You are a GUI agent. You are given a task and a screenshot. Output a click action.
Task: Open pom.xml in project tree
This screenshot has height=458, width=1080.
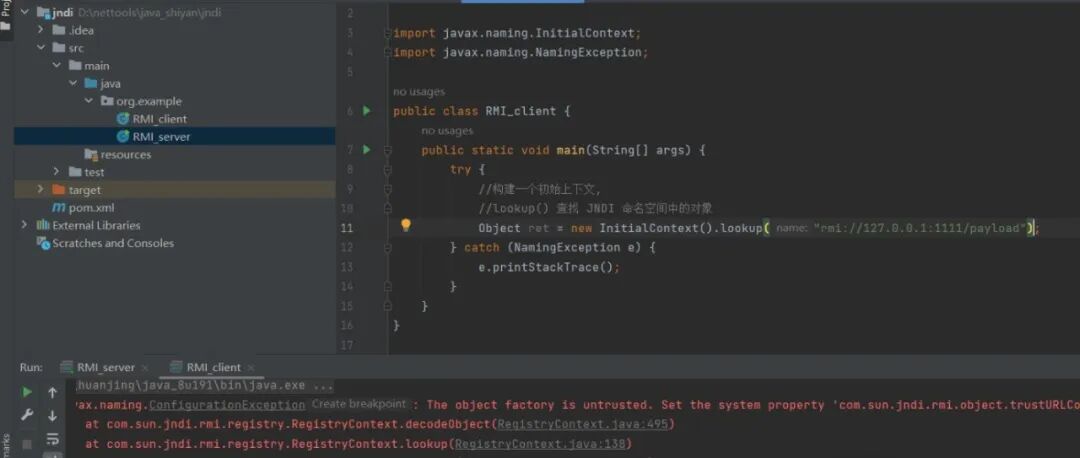(91, 208)
